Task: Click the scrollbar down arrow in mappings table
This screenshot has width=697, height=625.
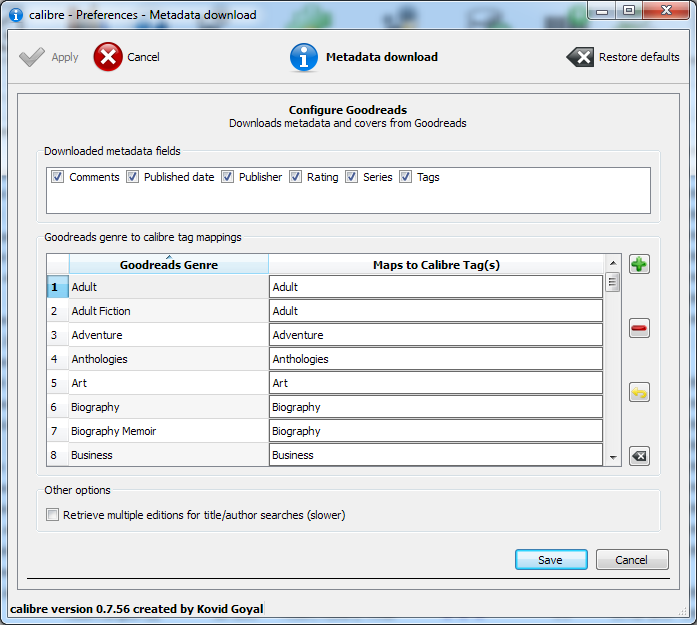Action: [x=613, y=457]
